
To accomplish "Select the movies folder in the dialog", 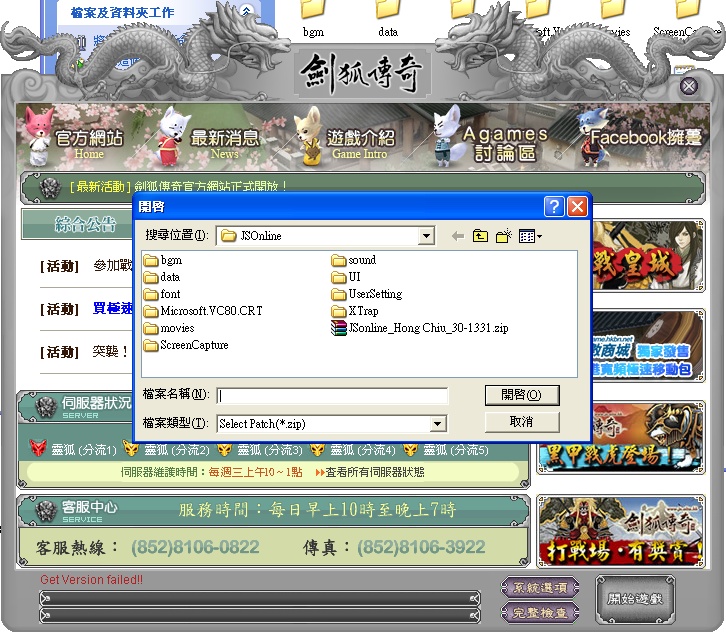I will pyautogui.click(x=169, y=328).
